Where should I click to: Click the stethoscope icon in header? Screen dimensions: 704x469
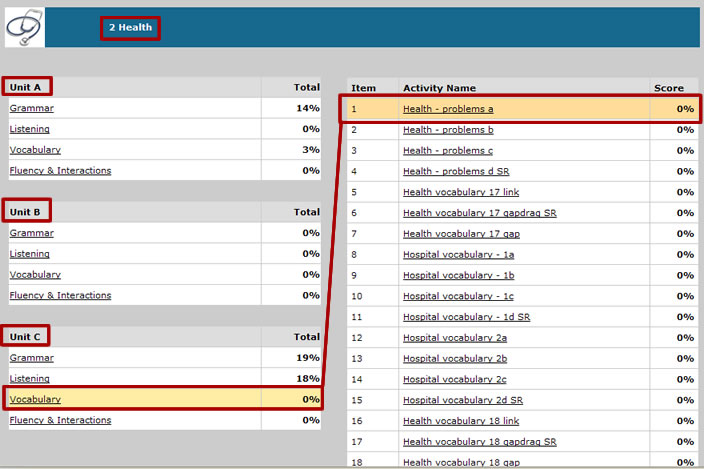(x=24, y=27)
